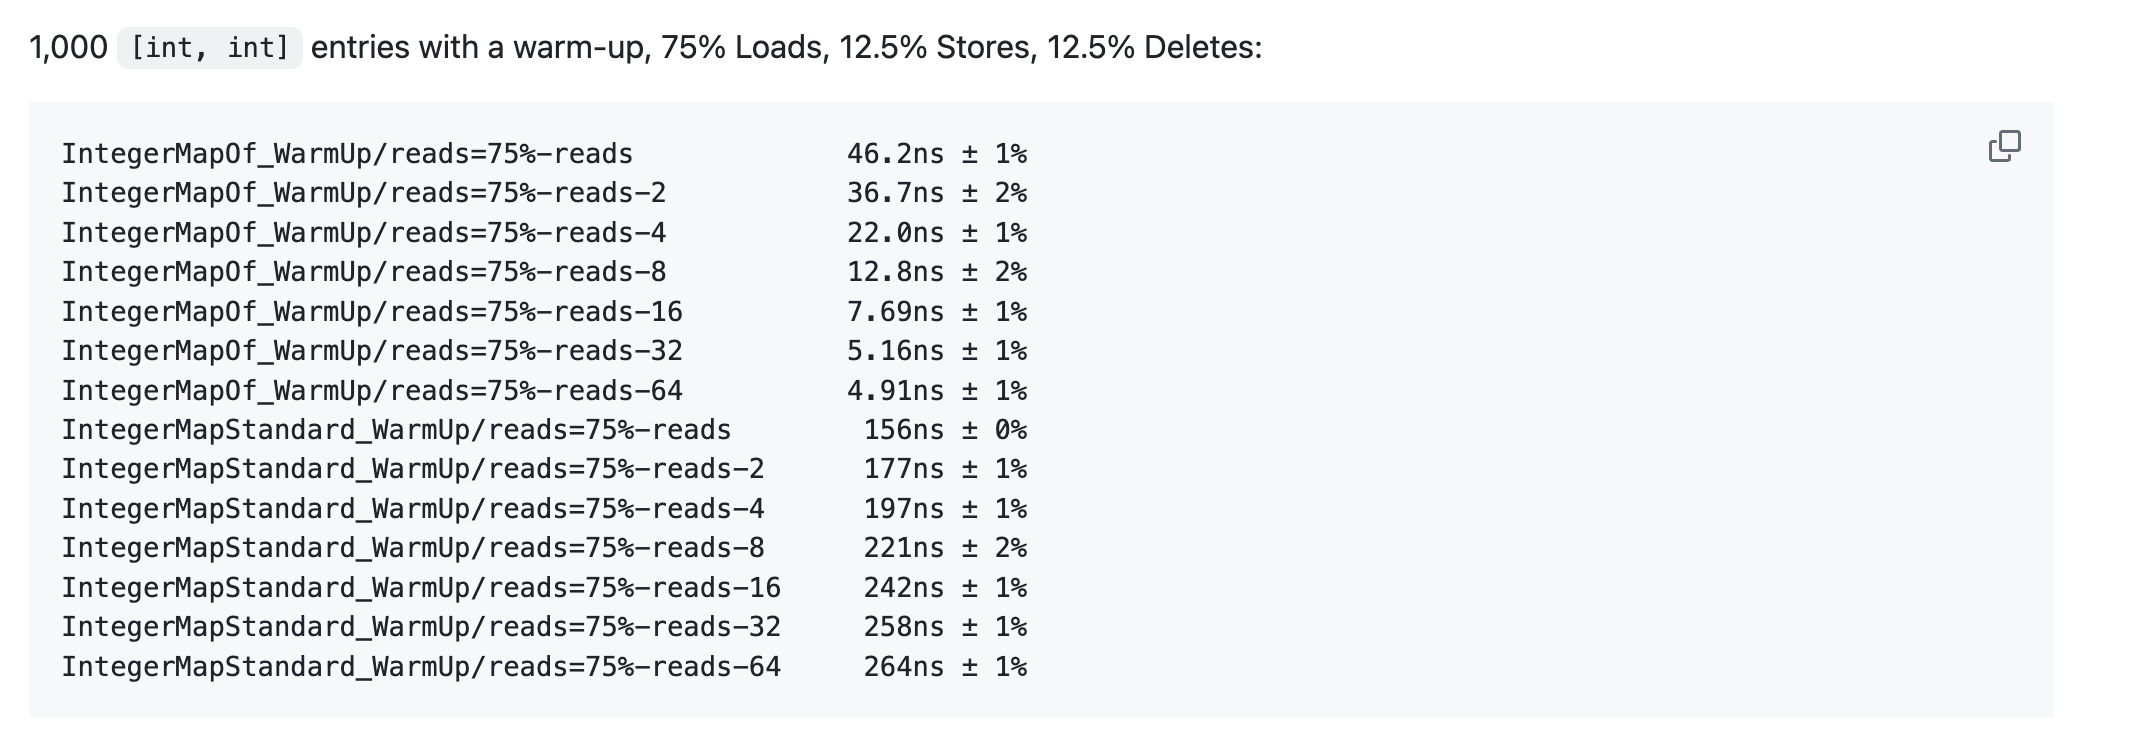
Task: Click the IntegerMapOf_WarmUp reads-32 benchmark name
Action: coord(372,351)
